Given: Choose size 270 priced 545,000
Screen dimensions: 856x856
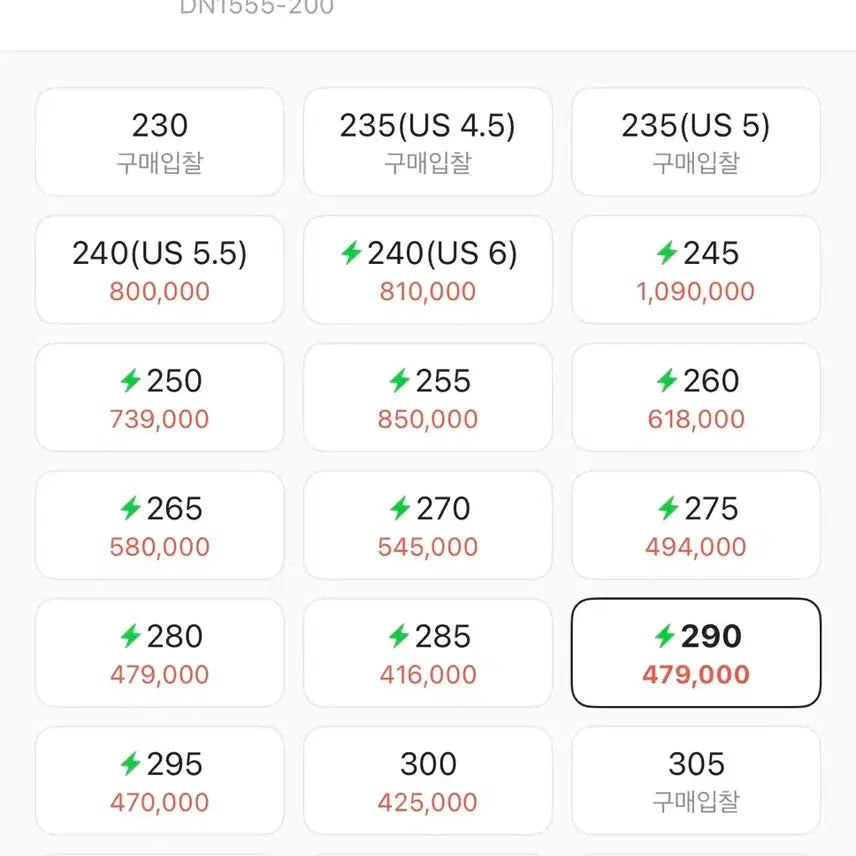Looking at the screenshot, I should [427, 525].
